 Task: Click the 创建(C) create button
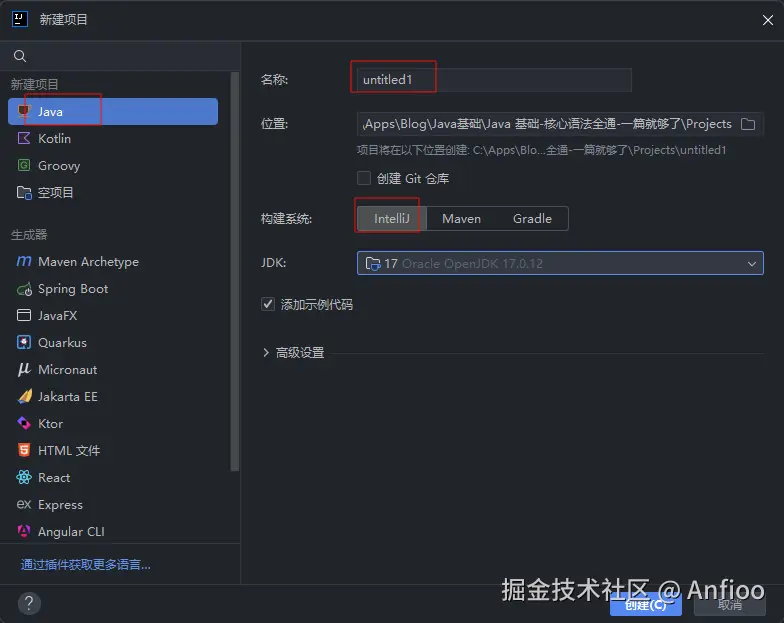(646, 605)
